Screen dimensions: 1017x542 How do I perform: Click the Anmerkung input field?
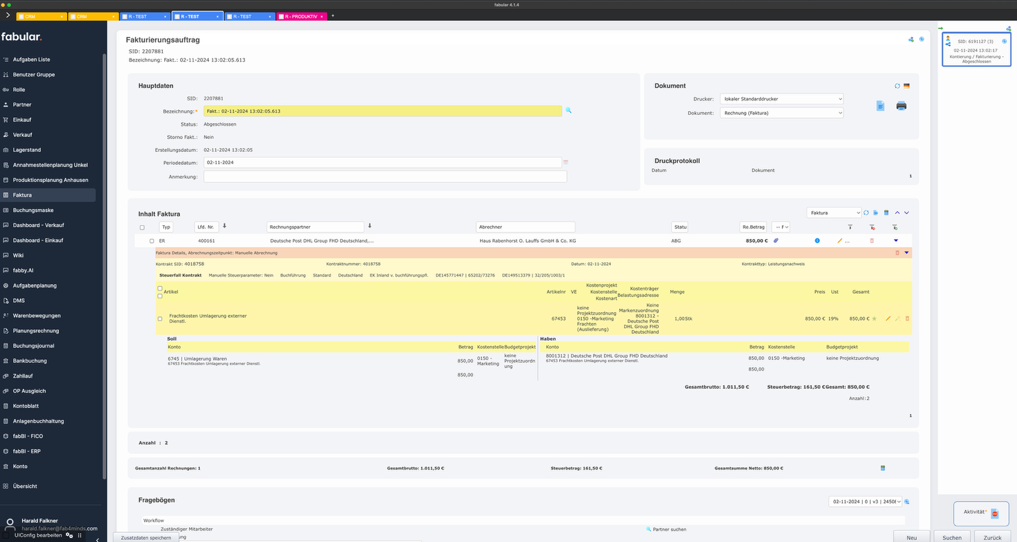(x=385, y=177)
